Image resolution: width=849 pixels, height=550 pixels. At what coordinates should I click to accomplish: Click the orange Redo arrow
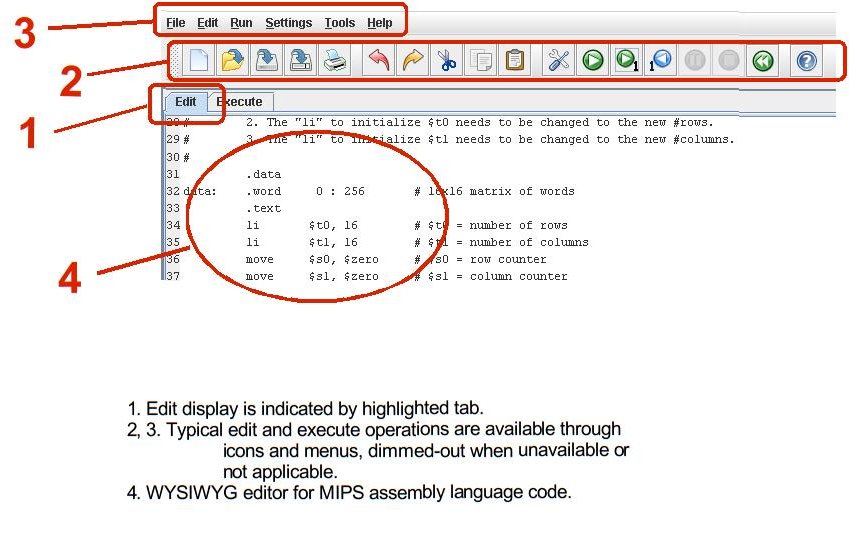click(x=413, y=60)
